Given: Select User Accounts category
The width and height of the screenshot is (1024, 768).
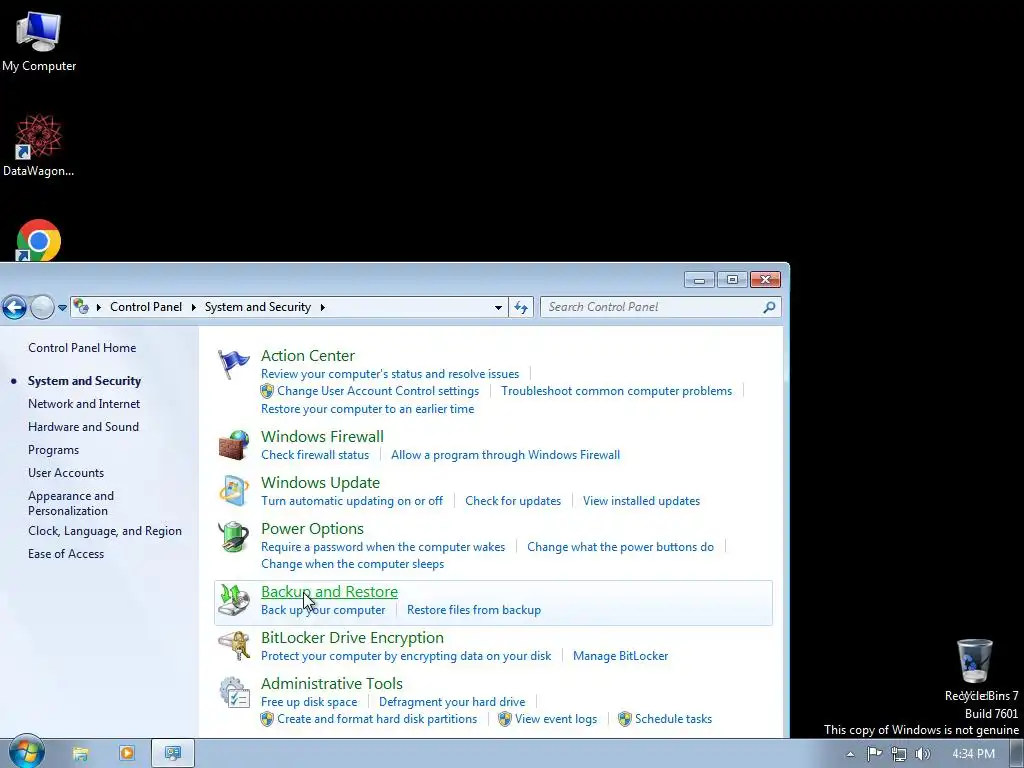Looking at the screenshot, I should pos(66,473).
